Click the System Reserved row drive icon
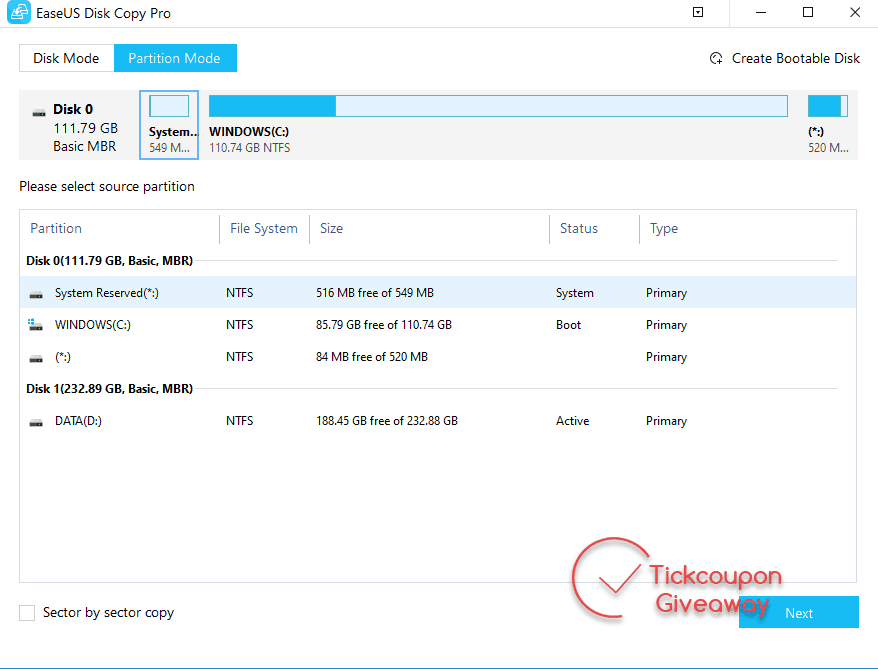The width and height of the screenshot is (878, 669). click(x=37, y=294)
